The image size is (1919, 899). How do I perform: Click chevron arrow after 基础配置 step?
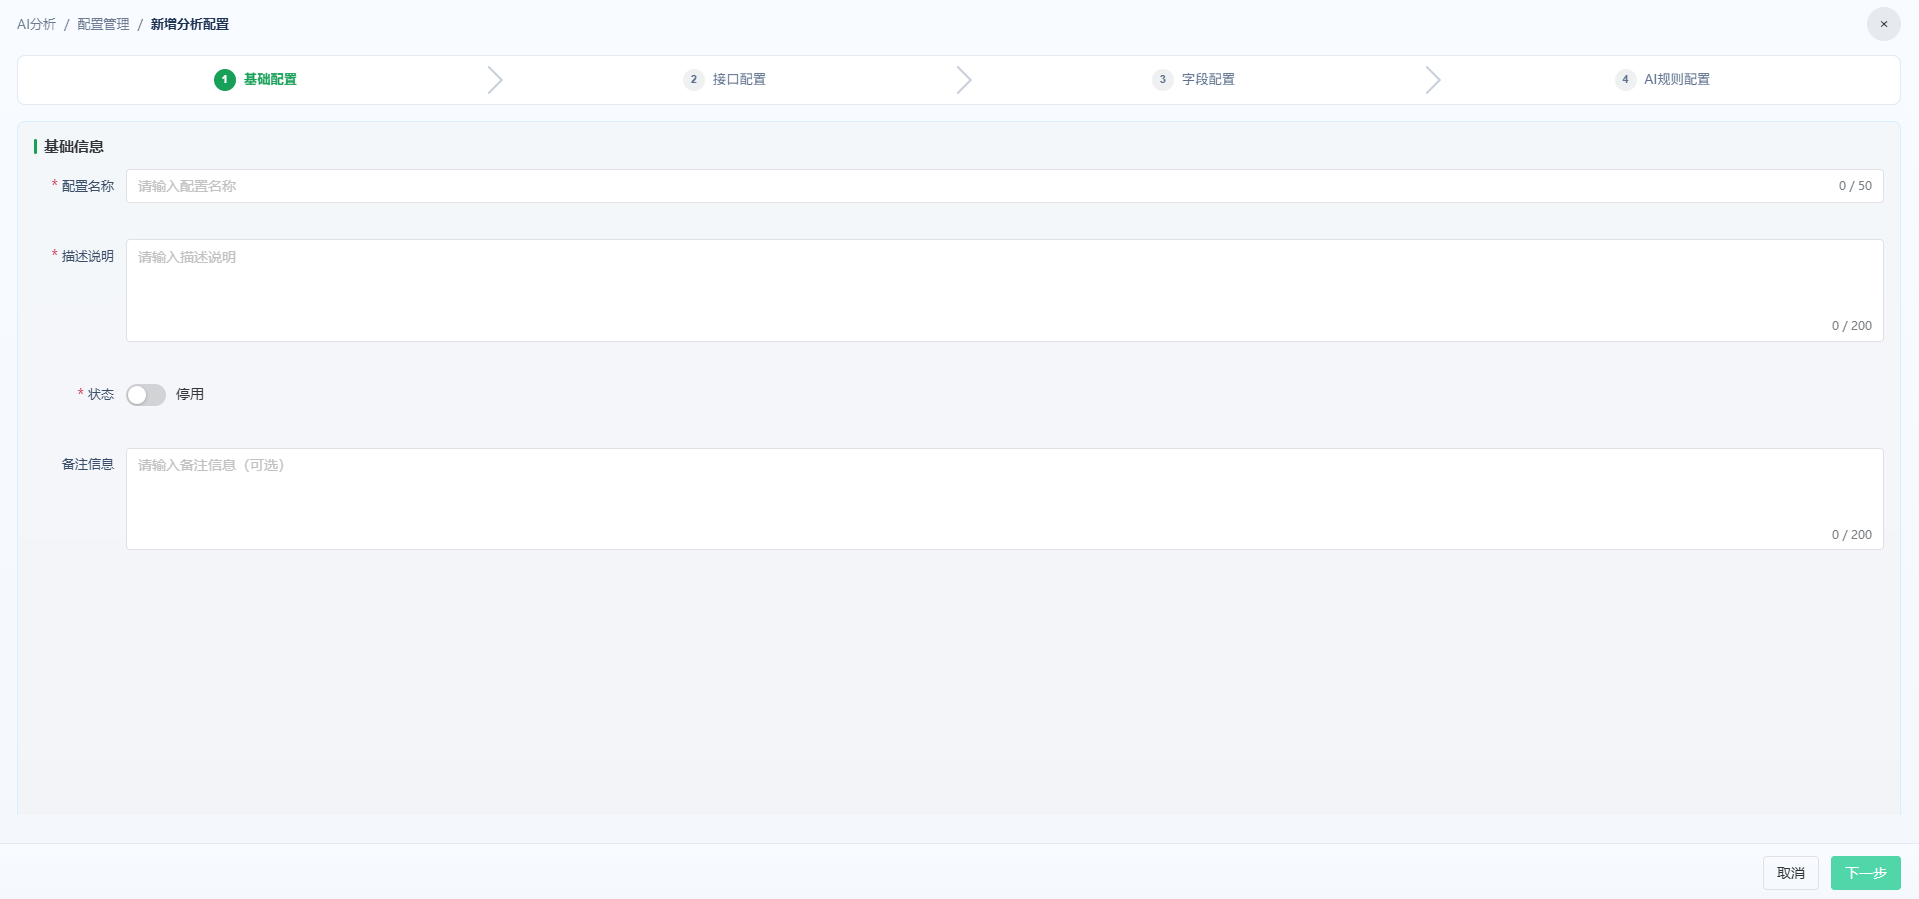click(x=495, y=80)
